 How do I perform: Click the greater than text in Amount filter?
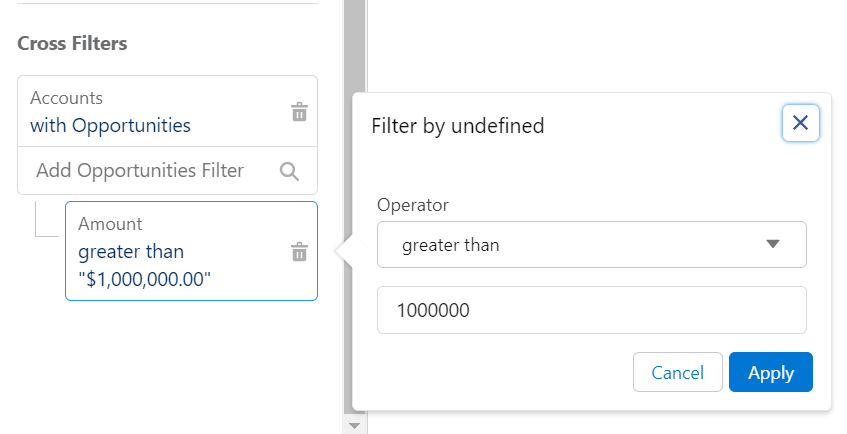click(x=131, y=252)
